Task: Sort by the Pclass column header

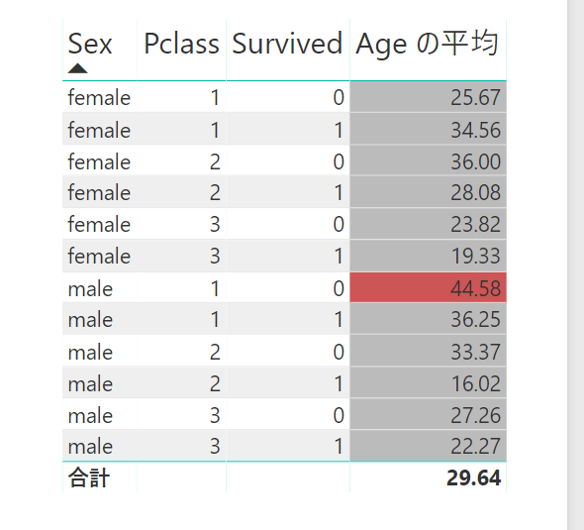Action: [181, 44]
